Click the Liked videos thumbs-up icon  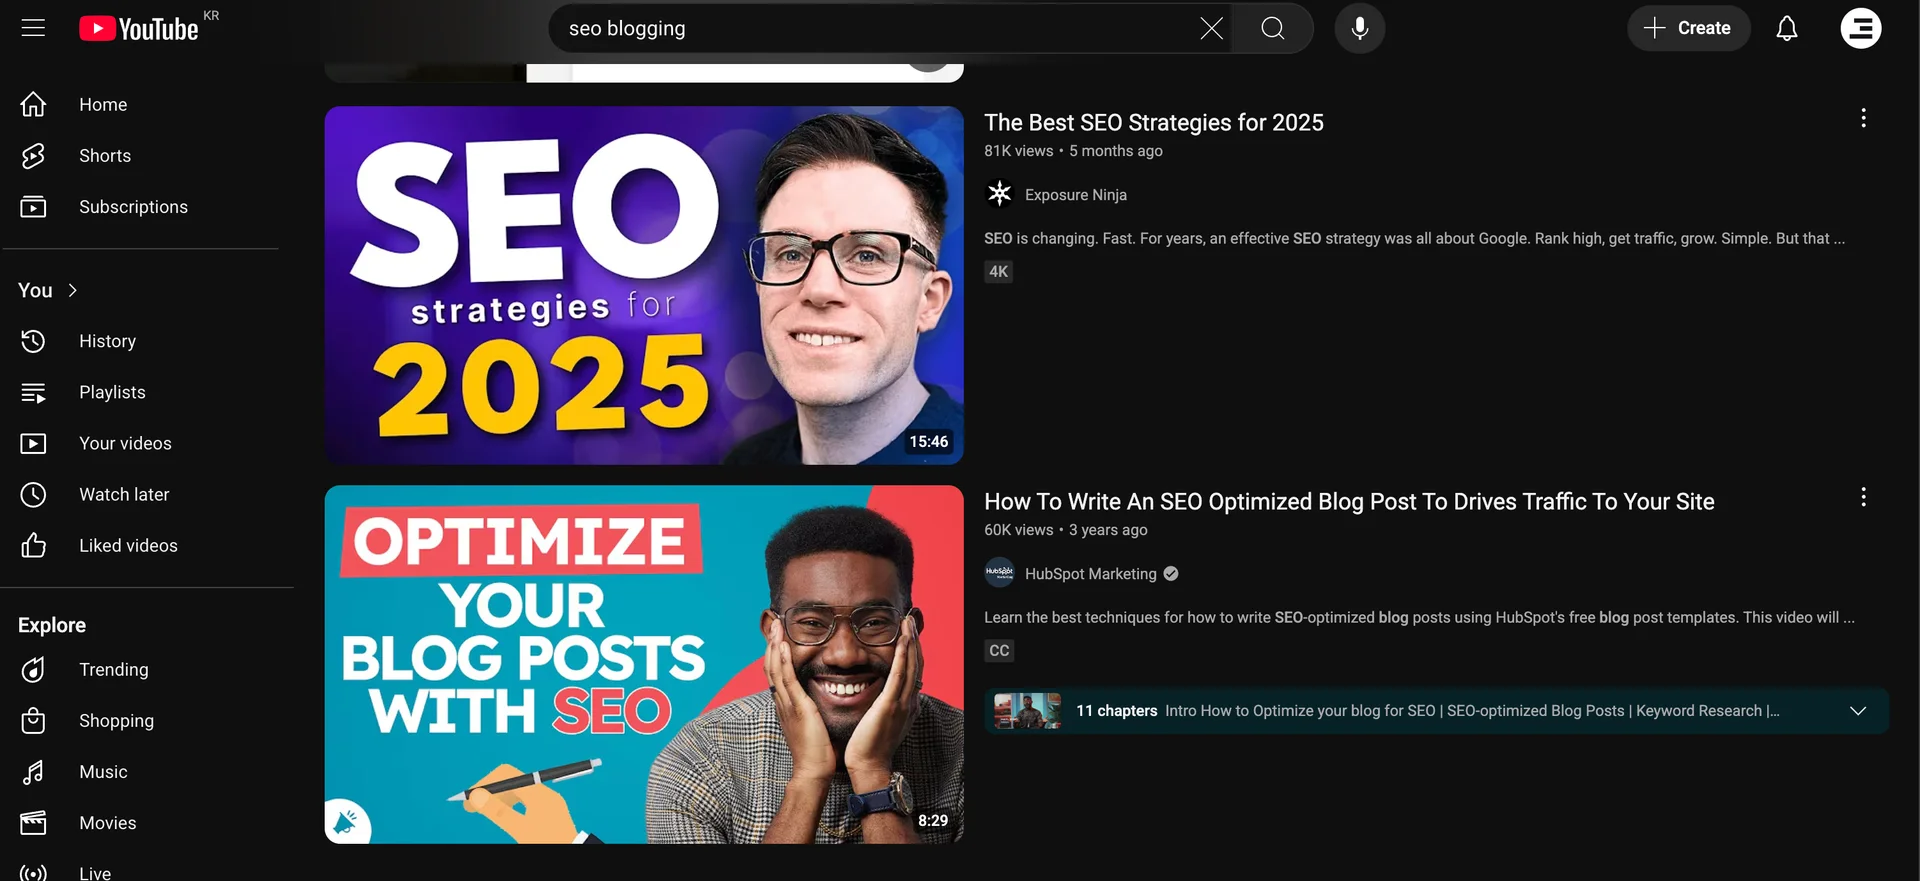coord(33,545)
